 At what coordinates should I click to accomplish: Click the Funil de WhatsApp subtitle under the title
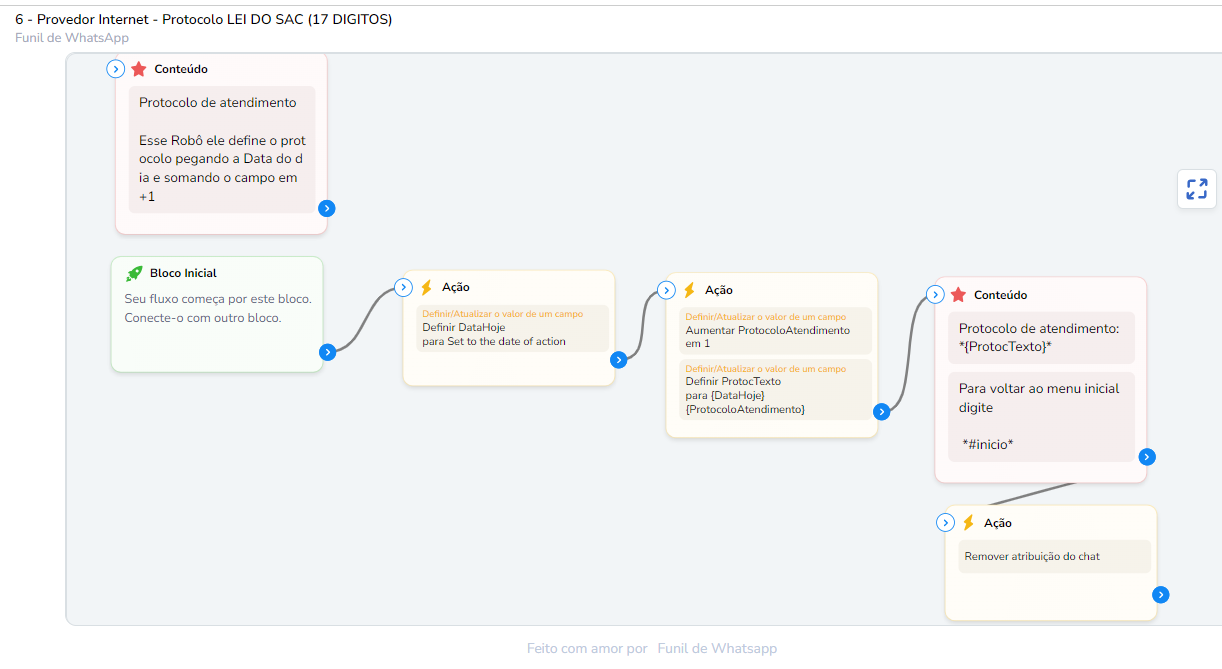tap(72, 38)
